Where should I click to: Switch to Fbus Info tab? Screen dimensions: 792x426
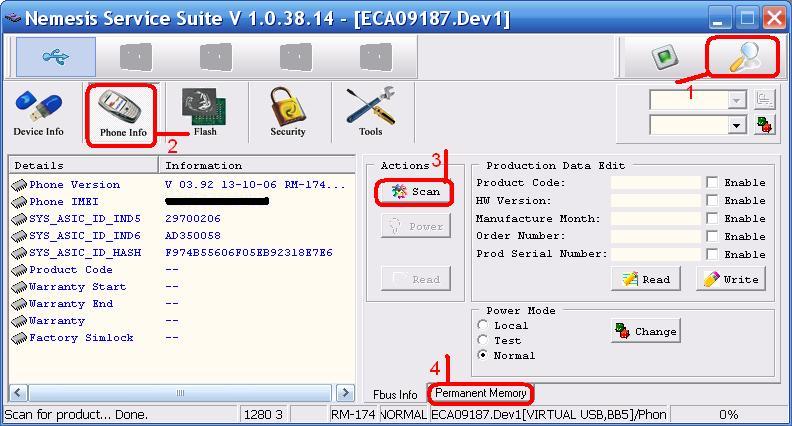395,395
